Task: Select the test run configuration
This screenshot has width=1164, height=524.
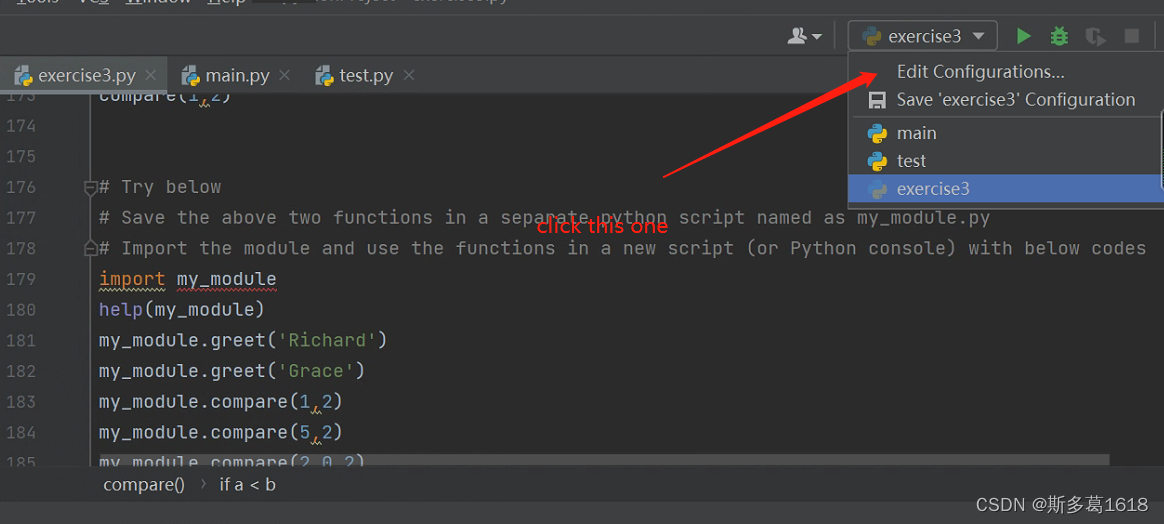Action: click(1006, 161)
